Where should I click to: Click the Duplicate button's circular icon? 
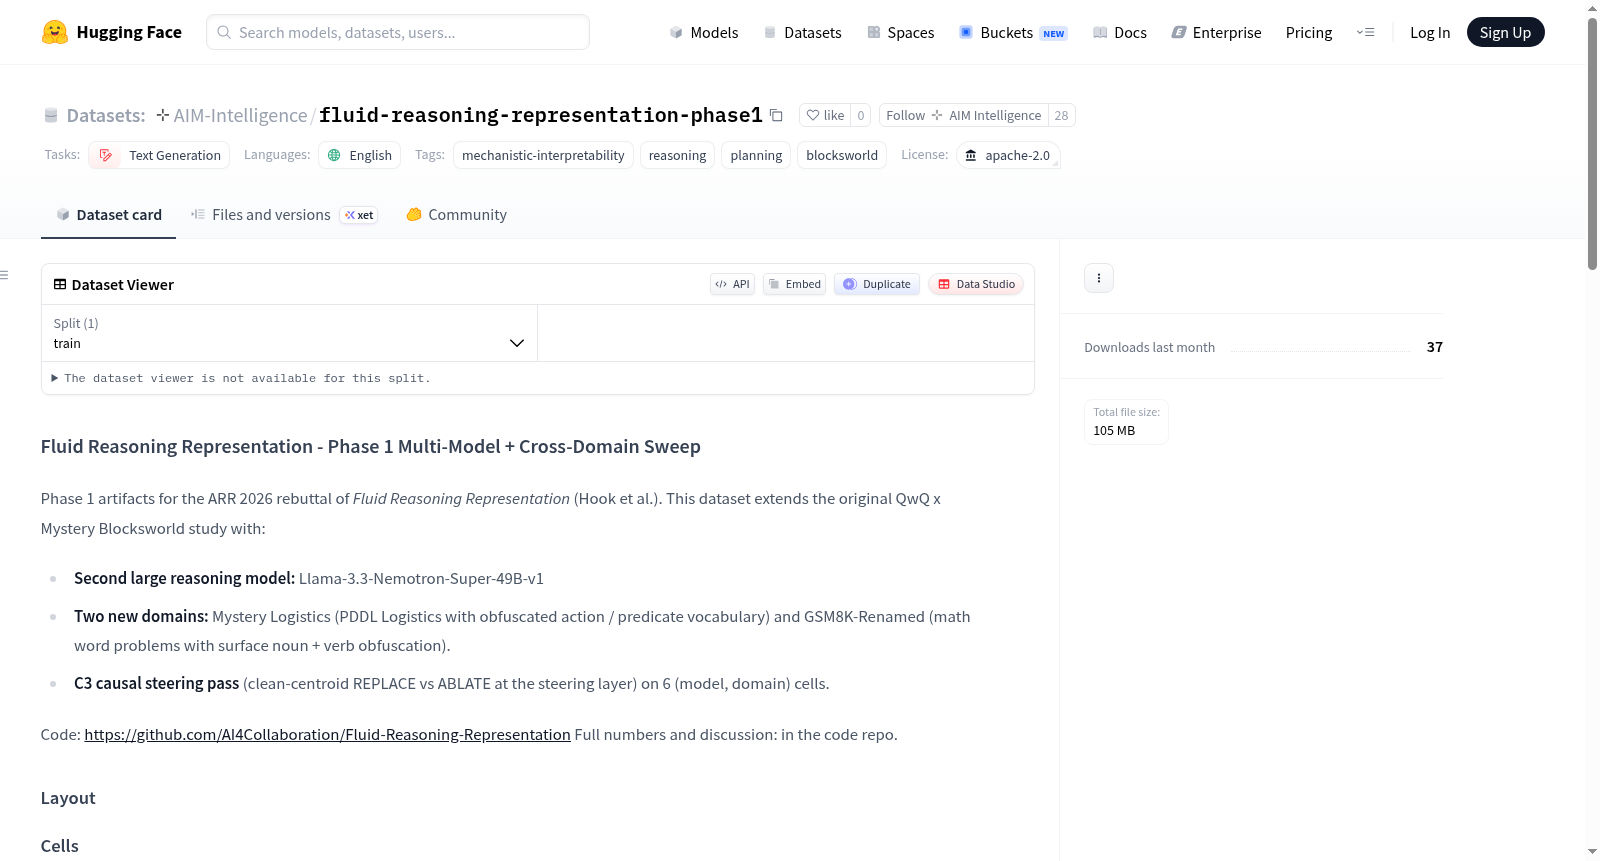point(850,284)
